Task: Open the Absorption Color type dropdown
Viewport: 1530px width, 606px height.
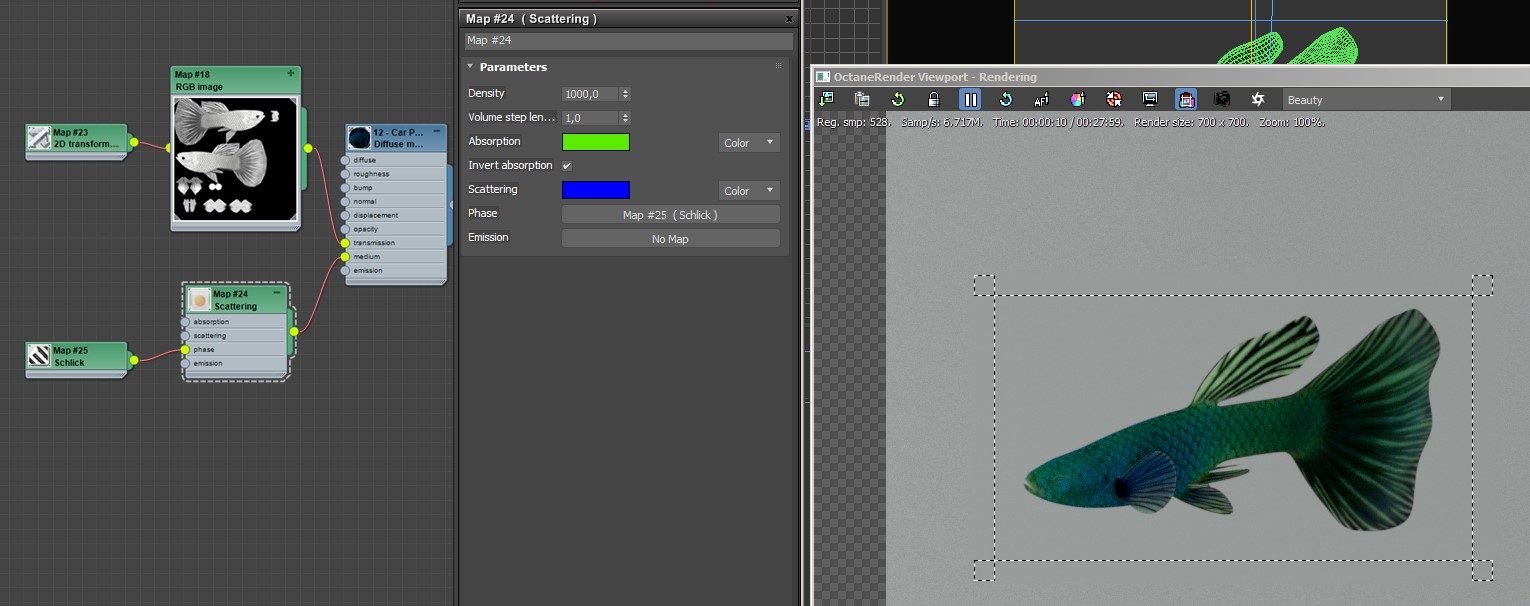Action: coord(749,142)
